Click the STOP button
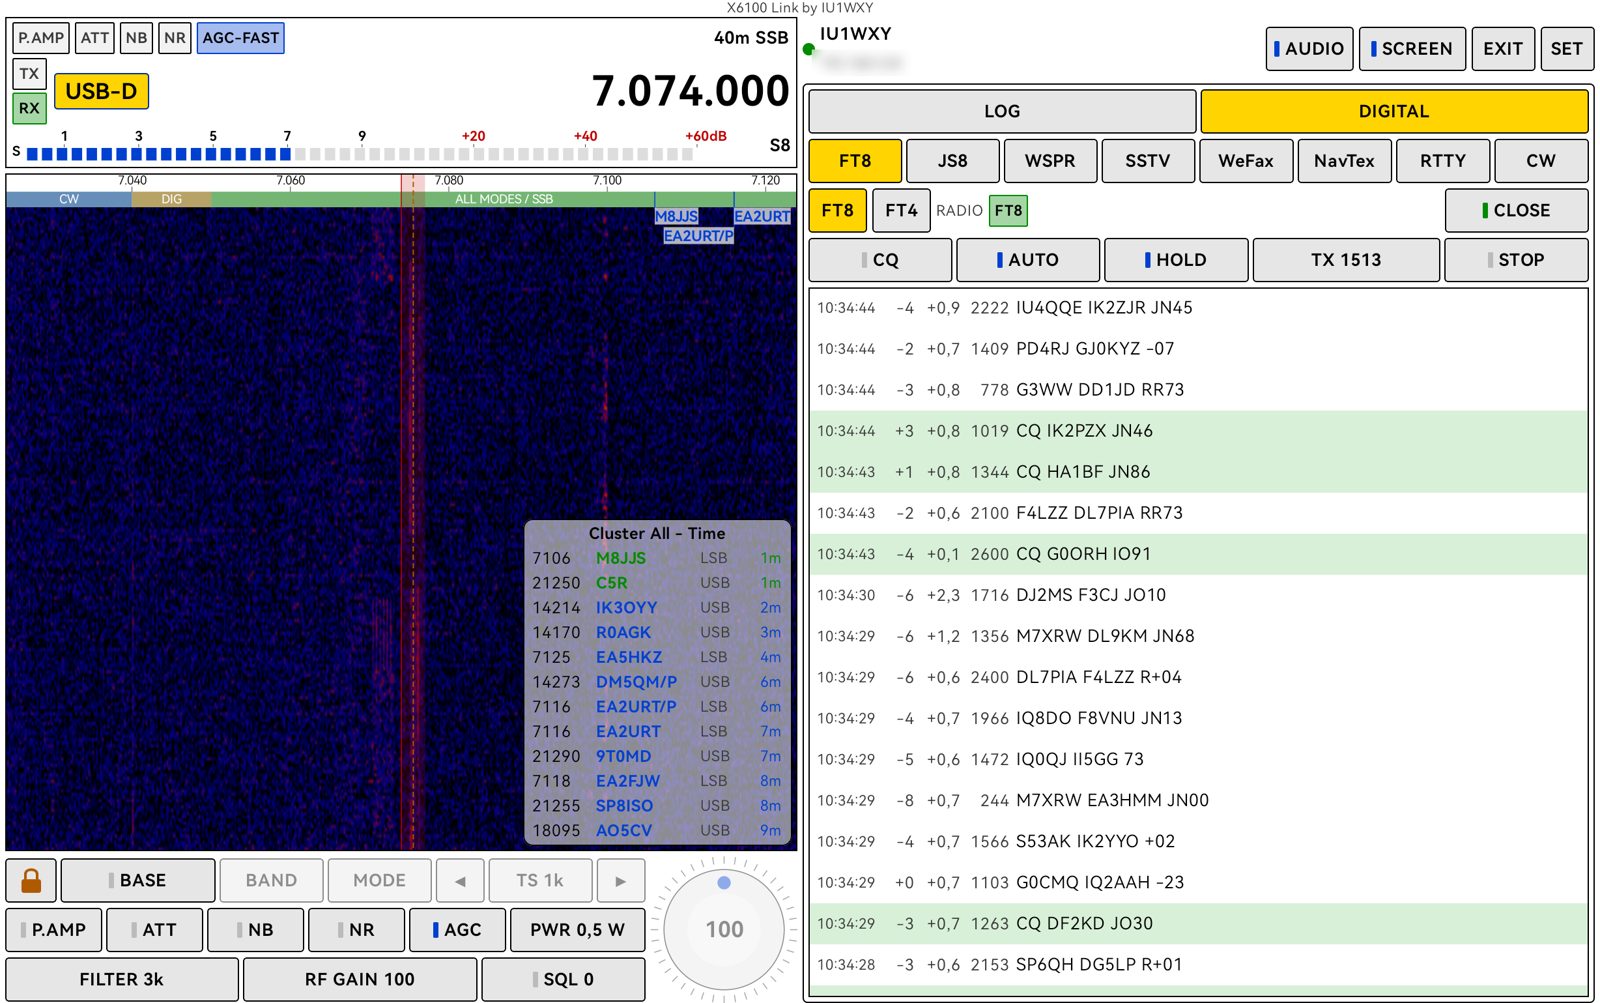This screenshot has height=1003, width=1600. 1516,260
